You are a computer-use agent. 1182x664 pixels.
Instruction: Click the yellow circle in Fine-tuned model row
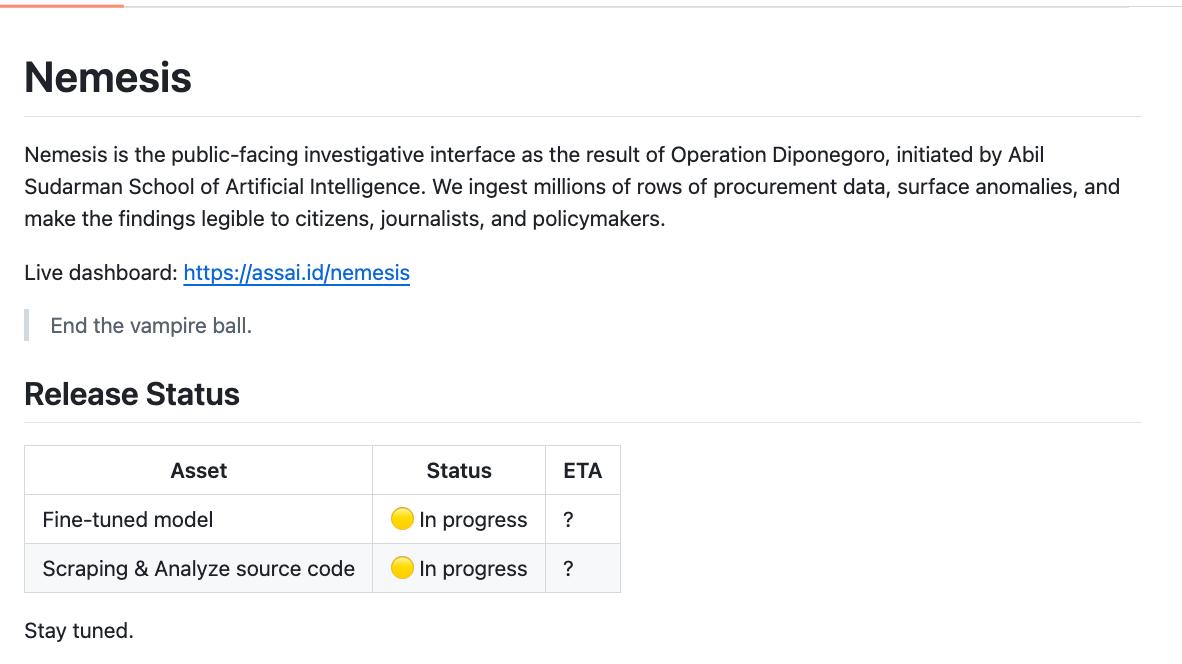coord(402,519)
